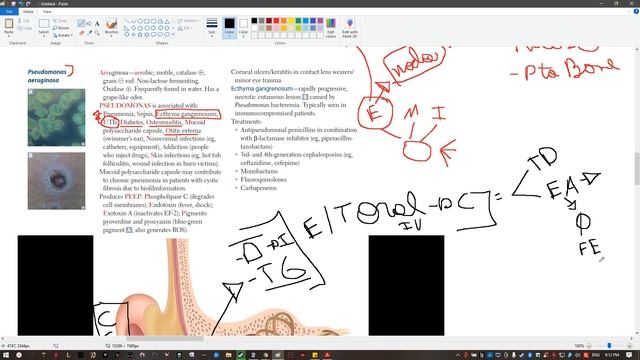Choose the Line shape
The image size is (640, 360).
pyautogui.click(x=127, y=21)
